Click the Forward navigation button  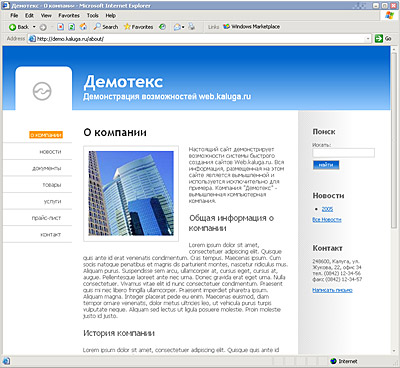[43, 27]
